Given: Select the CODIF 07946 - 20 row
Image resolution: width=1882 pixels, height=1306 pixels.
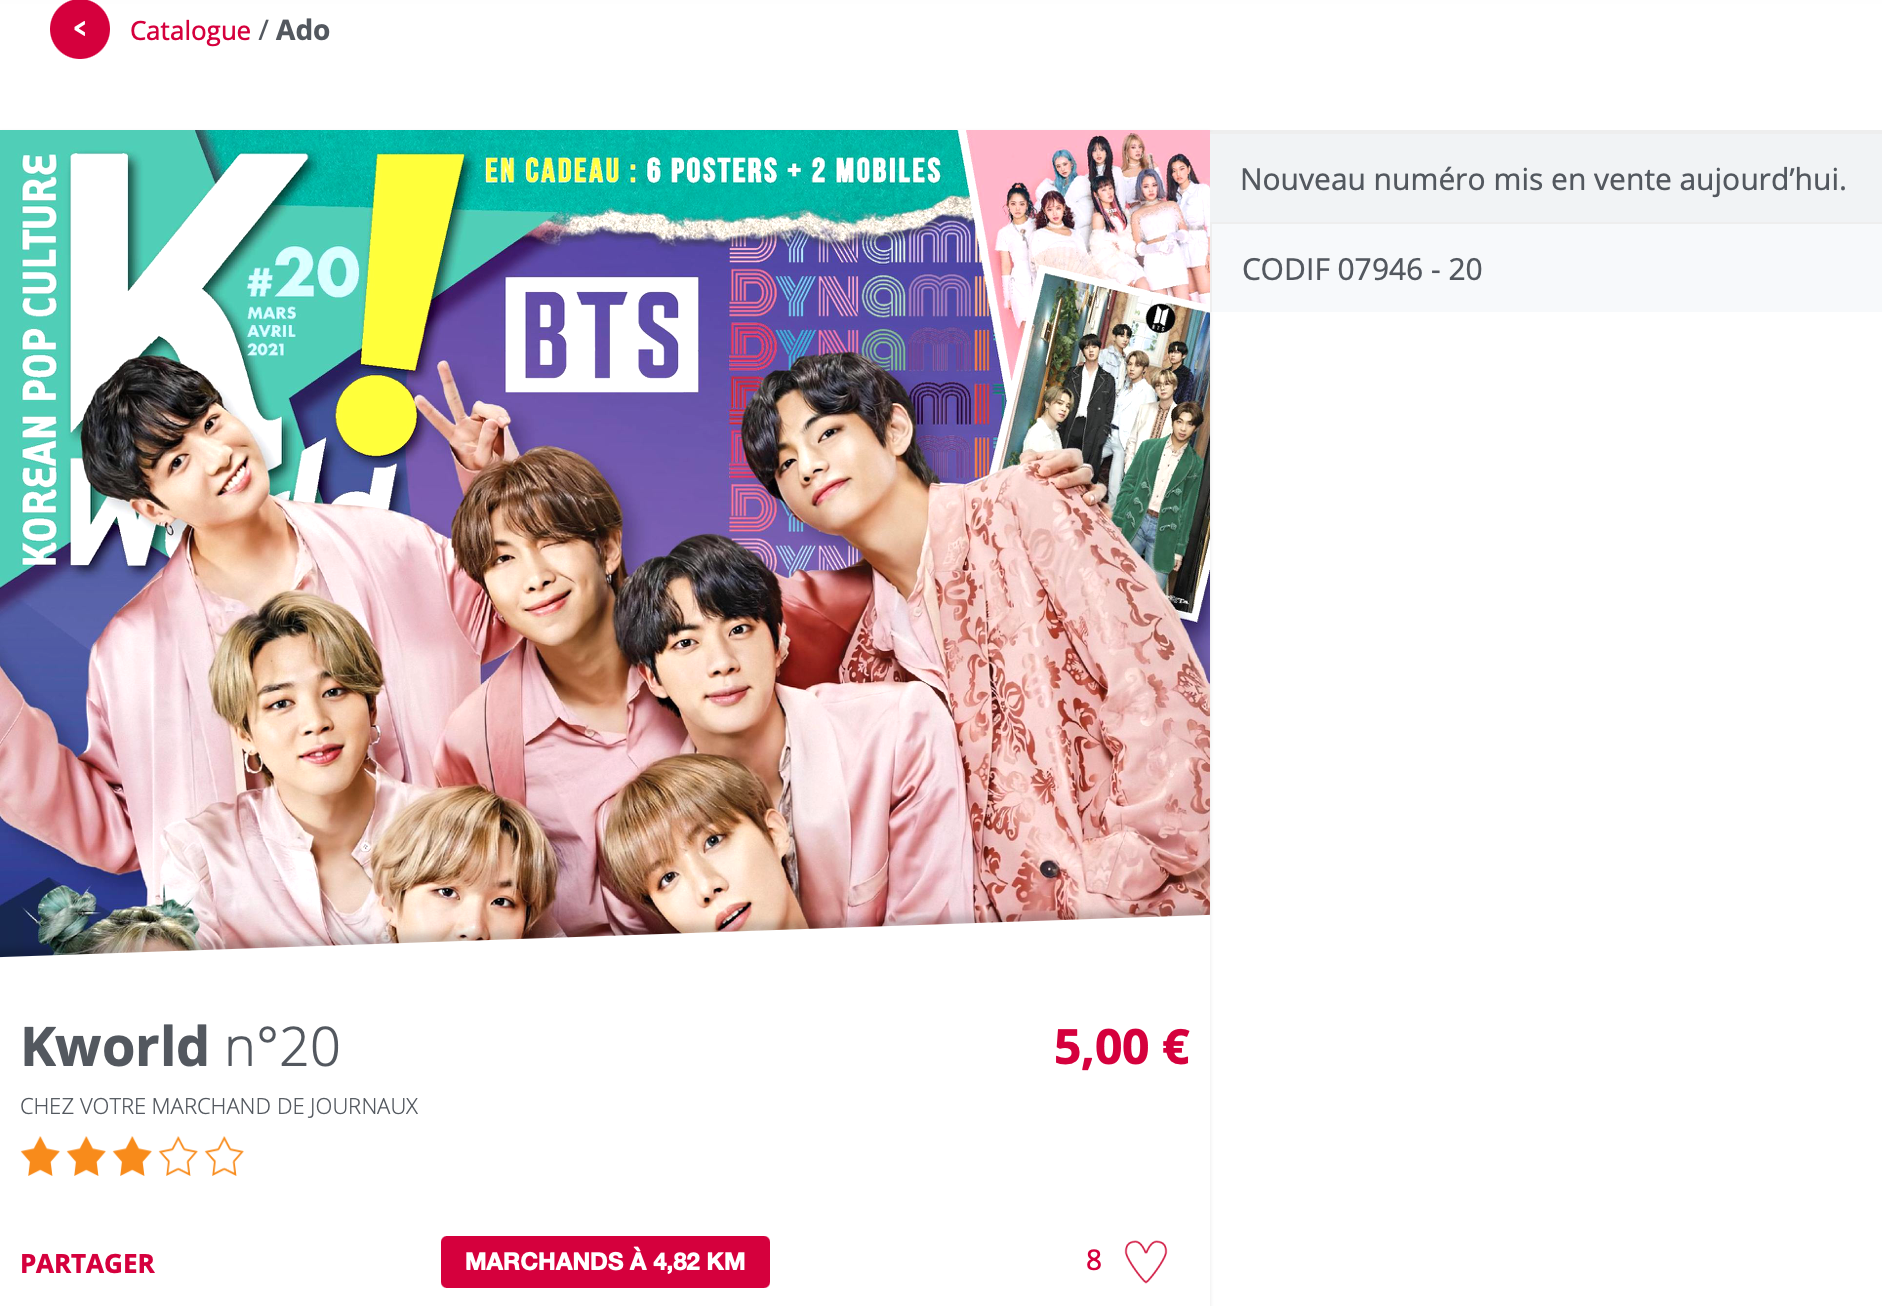Looking at the screenshot, I should click(x=1546, y=268).
